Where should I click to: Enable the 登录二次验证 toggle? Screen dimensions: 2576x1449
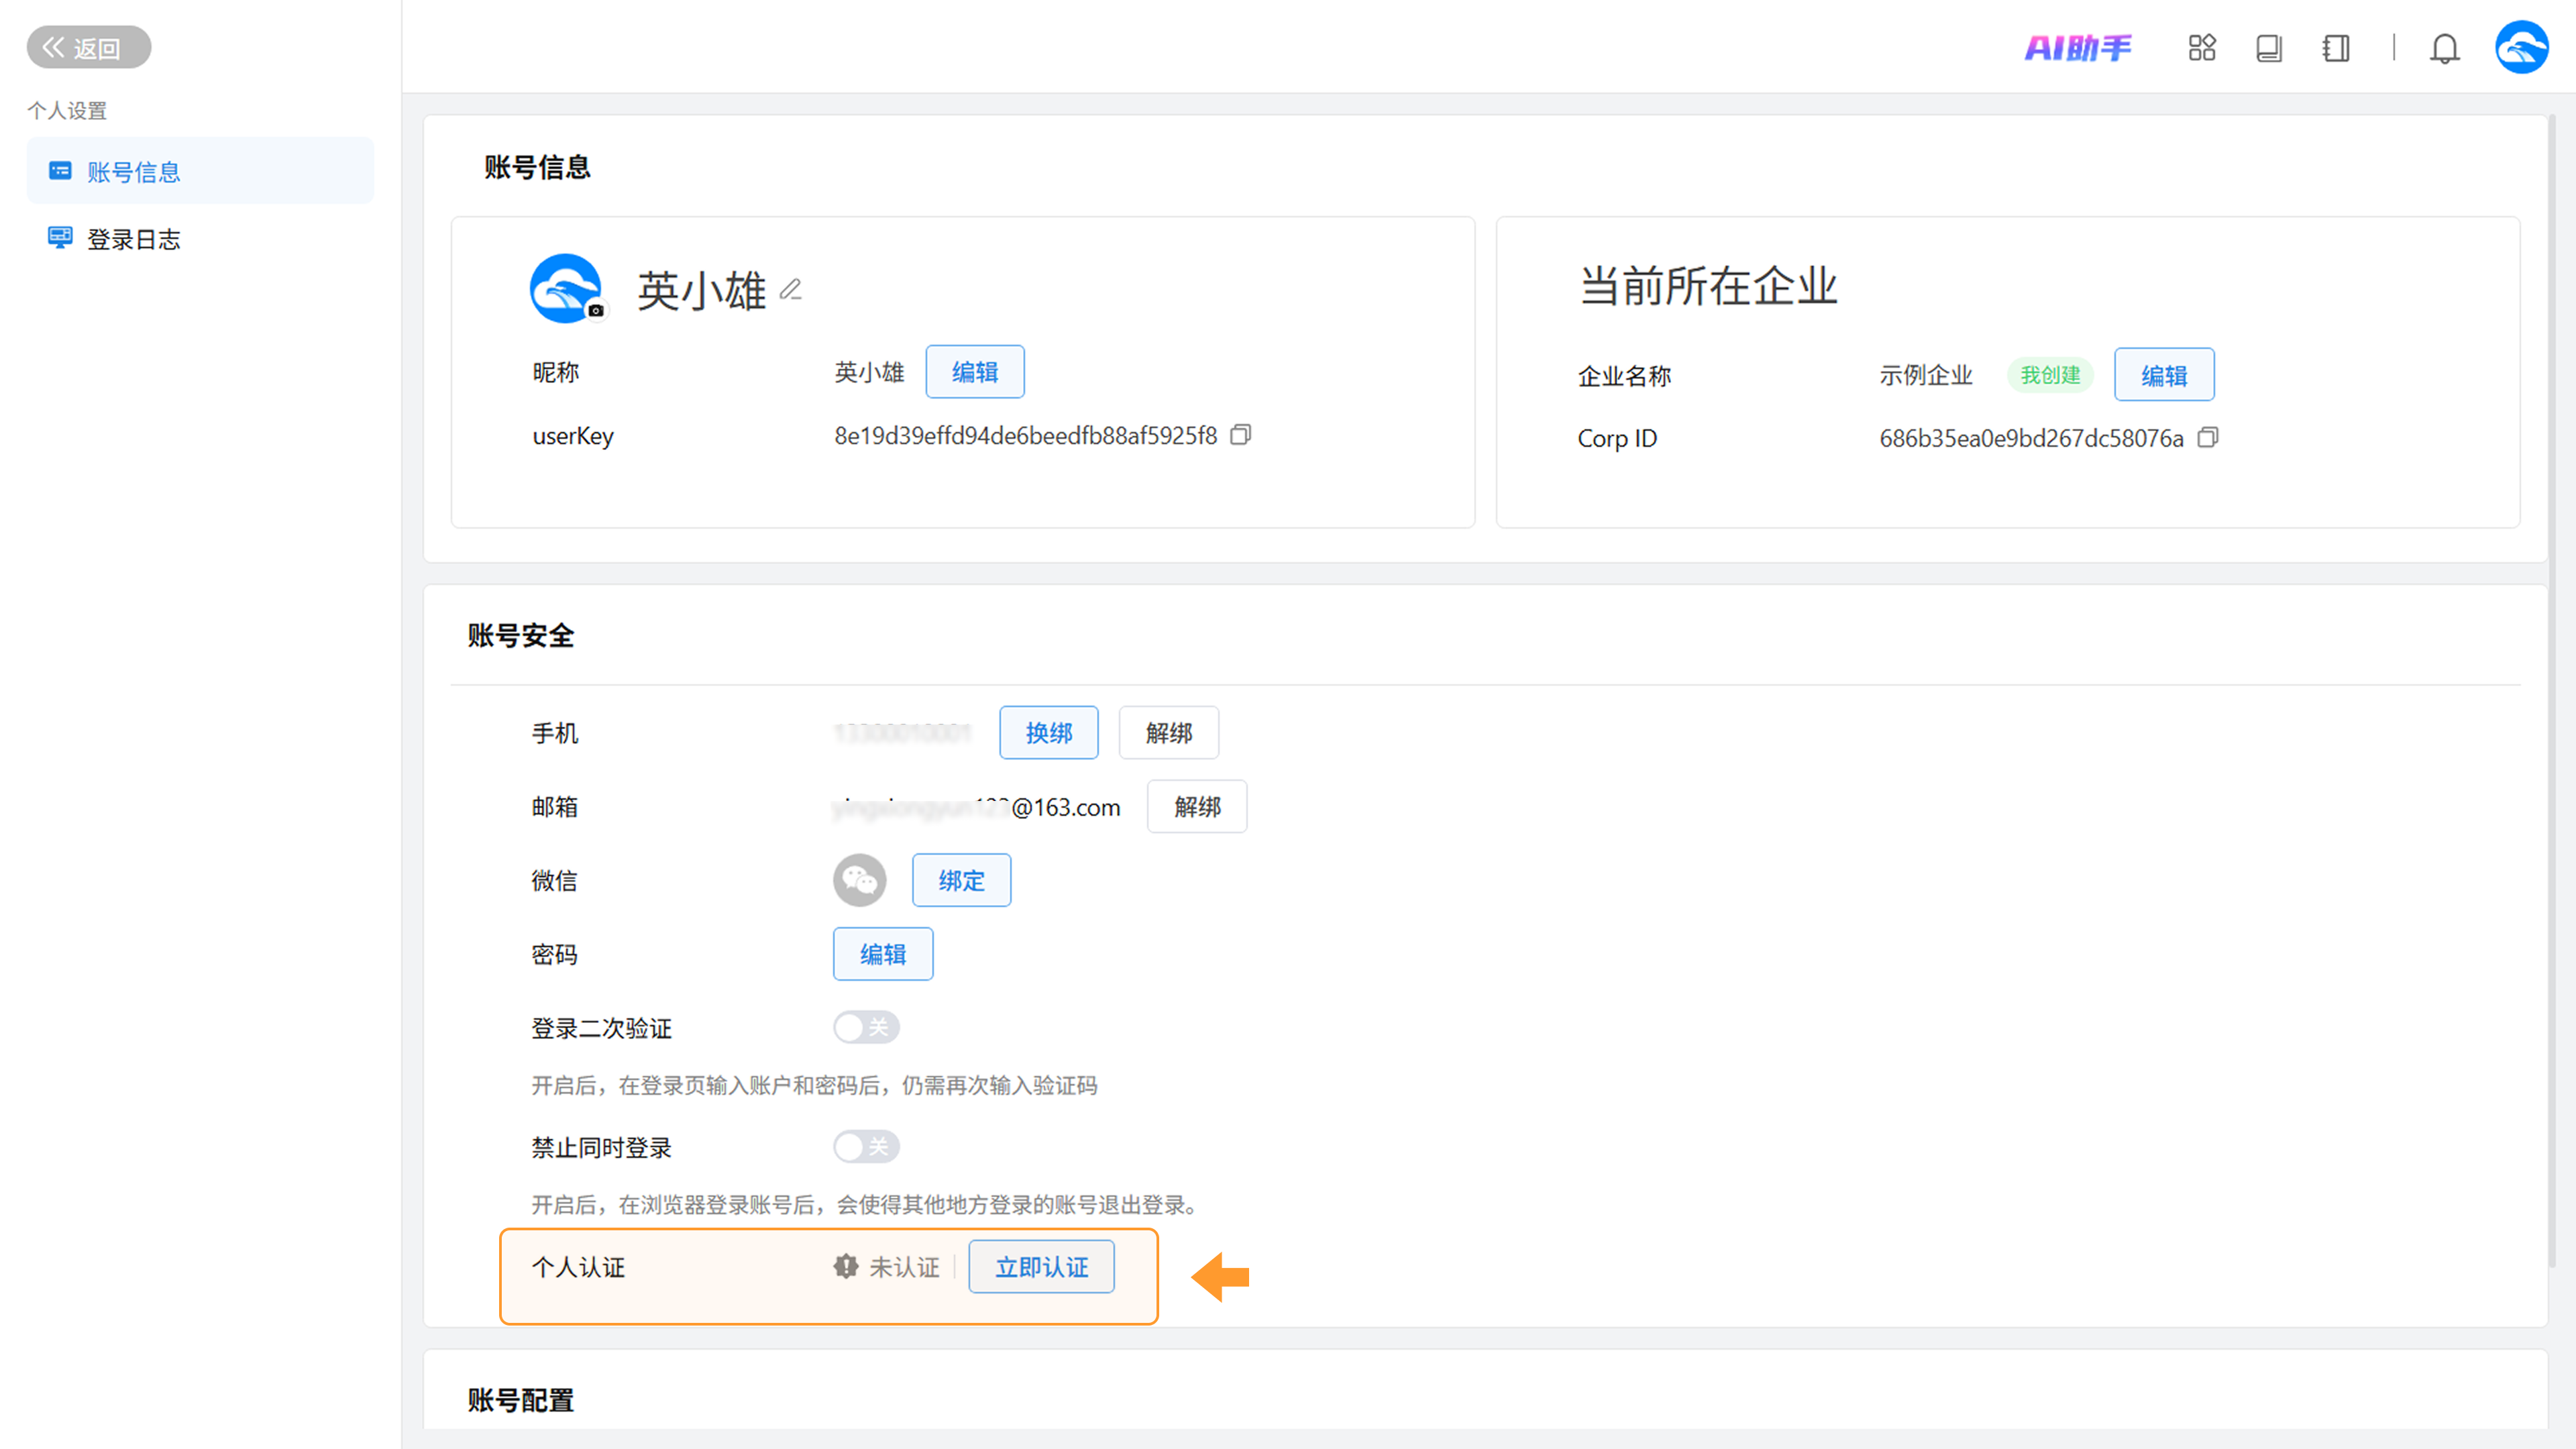click(866, 1027)
